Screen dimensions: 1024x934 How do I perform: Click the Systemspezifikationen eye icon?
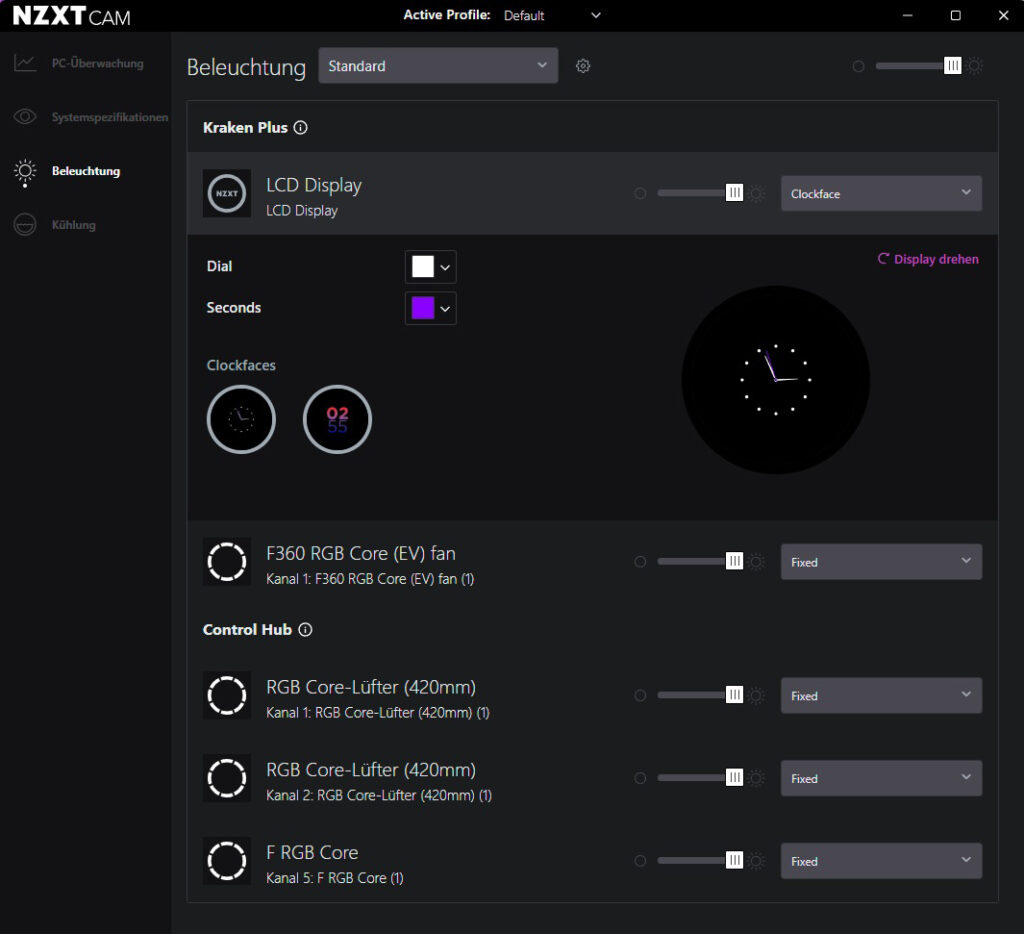(x=25, y=116)
